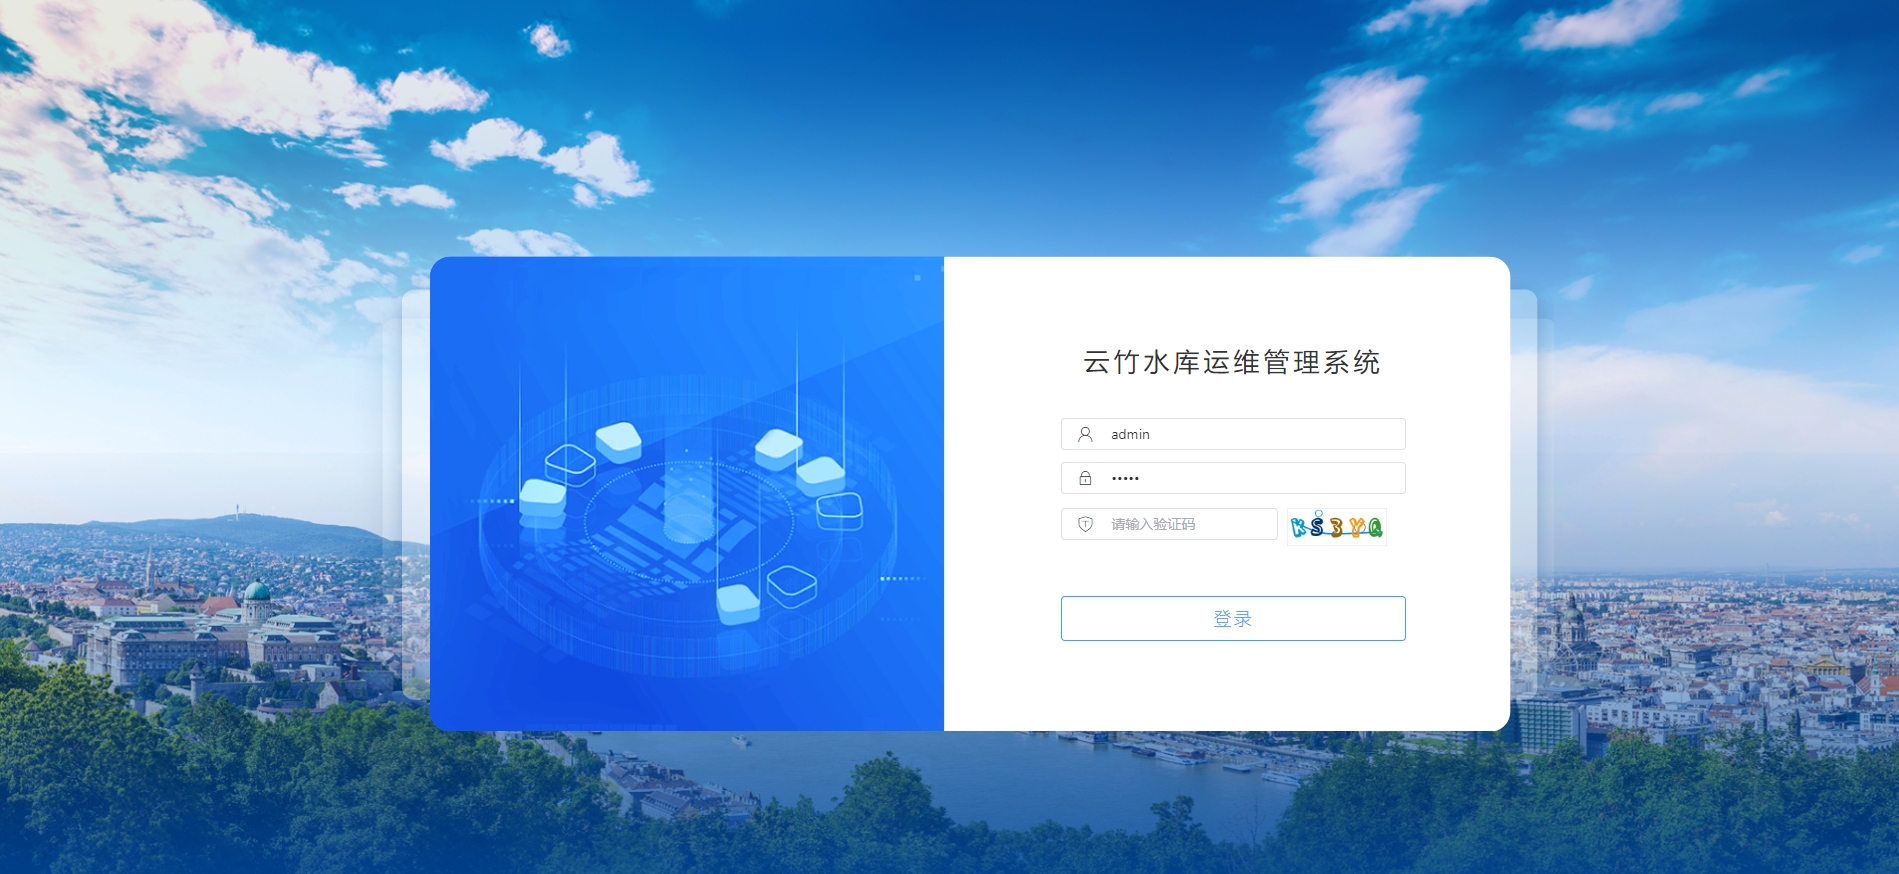Click the tiny square dot at blue panel's corner
The height and width of the screenshot is (874, 1899).
coord(917,277)
